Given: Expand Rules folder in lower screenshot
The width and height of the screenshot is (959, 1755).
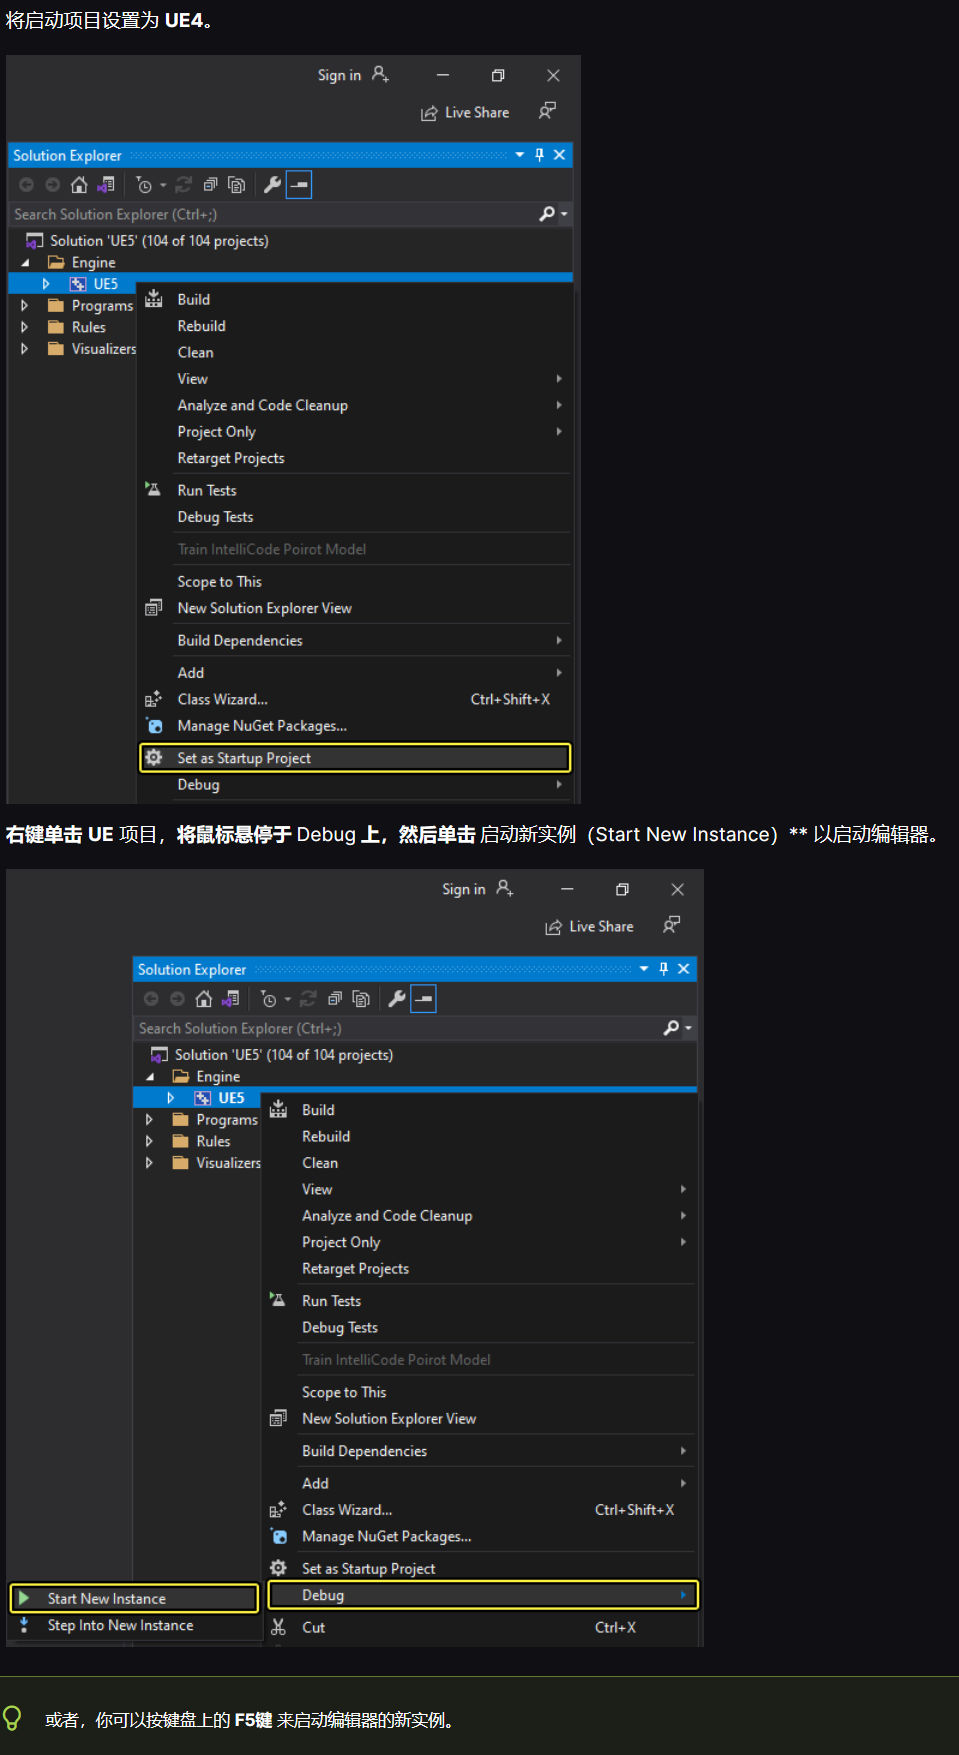Looking at the screenshot, I should coord(150,1141).
